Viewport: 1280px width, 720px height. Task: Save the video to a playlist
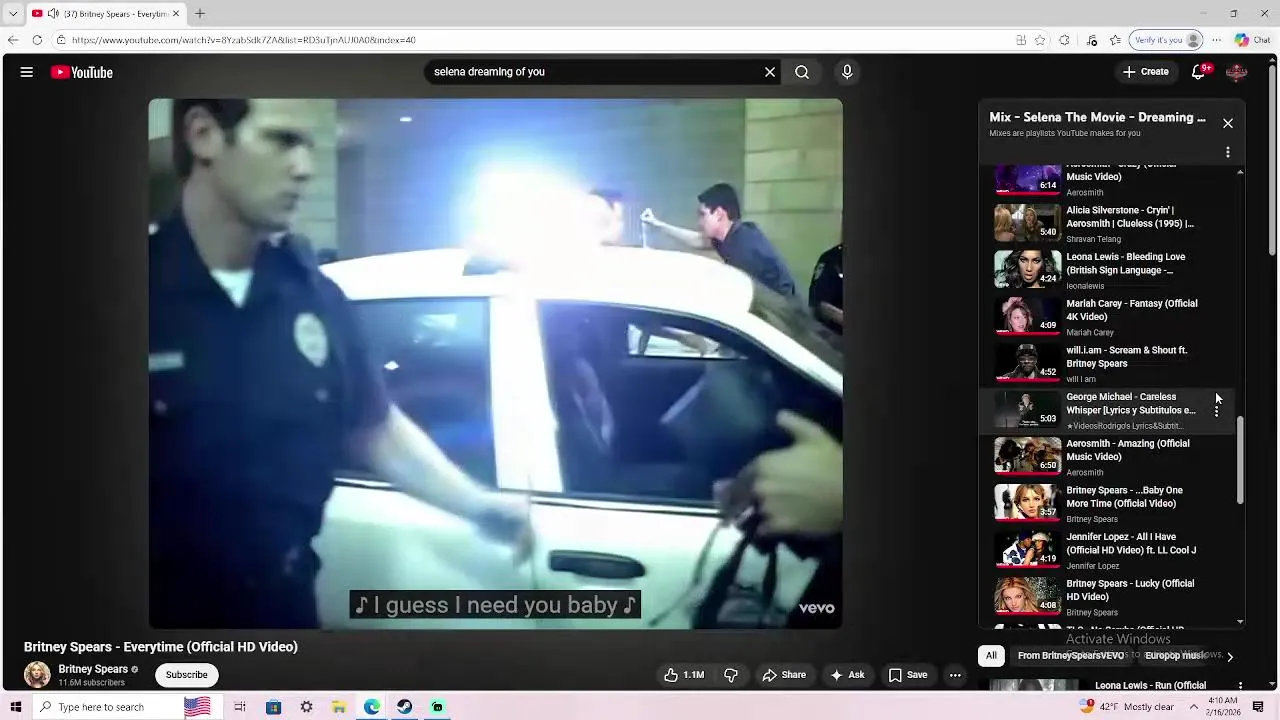click(x=908, y=675)
